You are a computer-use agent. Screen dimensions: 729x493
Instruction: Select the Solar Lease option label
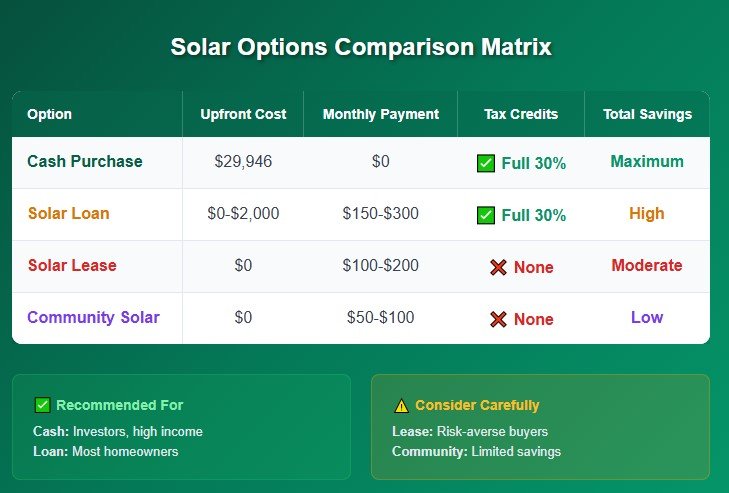pyautogui.click(x=72, y=266)
